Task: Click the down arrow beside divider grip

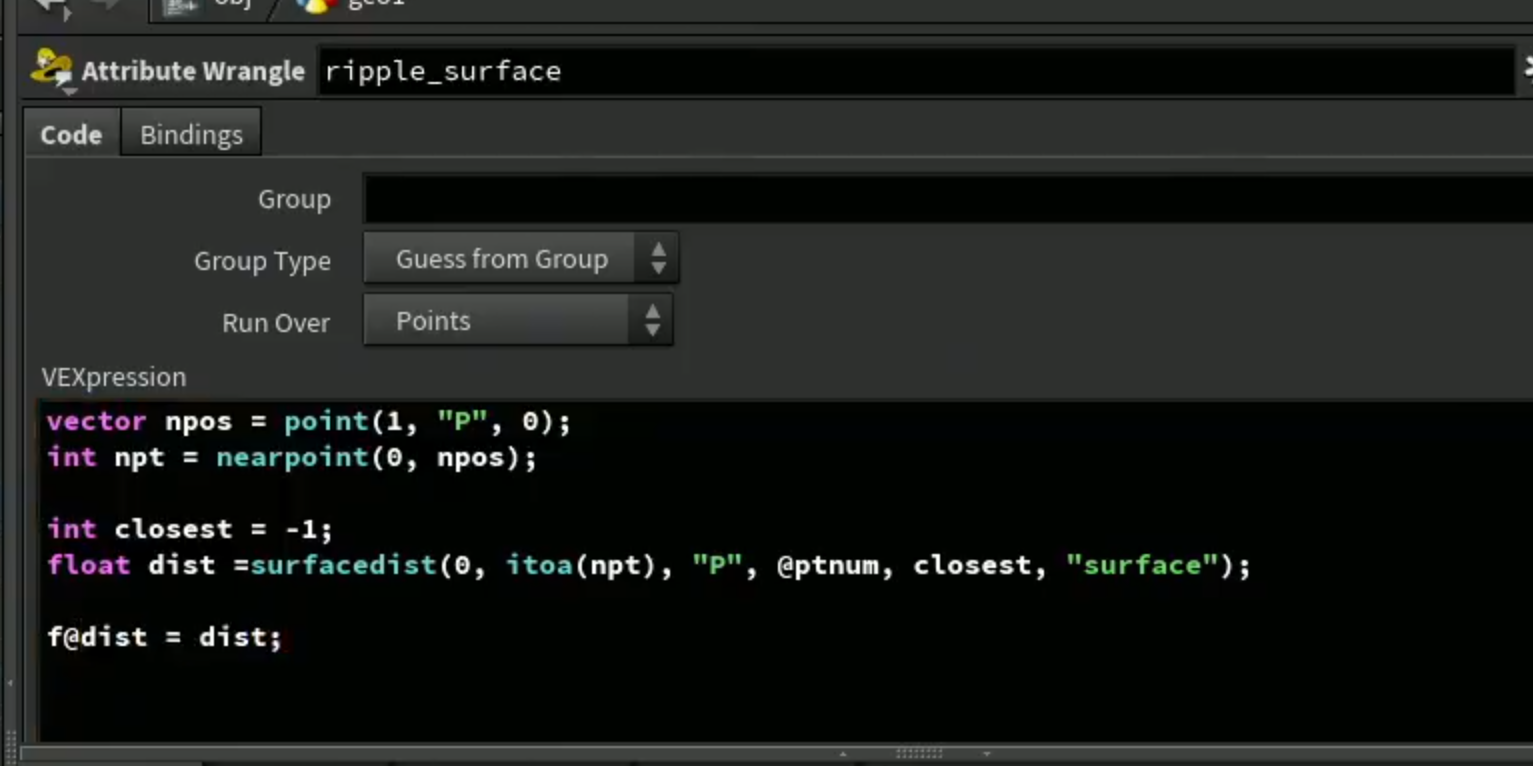Action: pyautogui.click(x=987, y=754)
